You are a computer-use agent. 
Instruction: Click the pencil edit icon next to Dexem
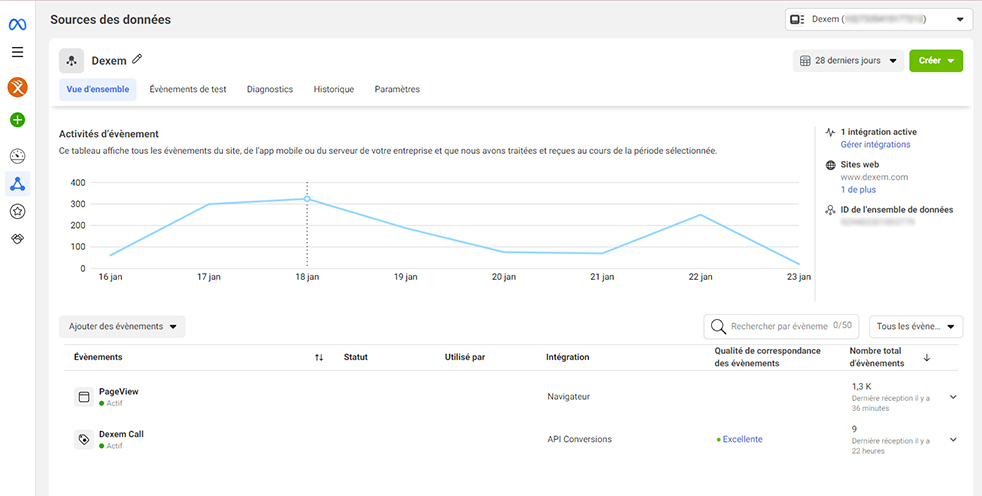(x=137, y=59)
